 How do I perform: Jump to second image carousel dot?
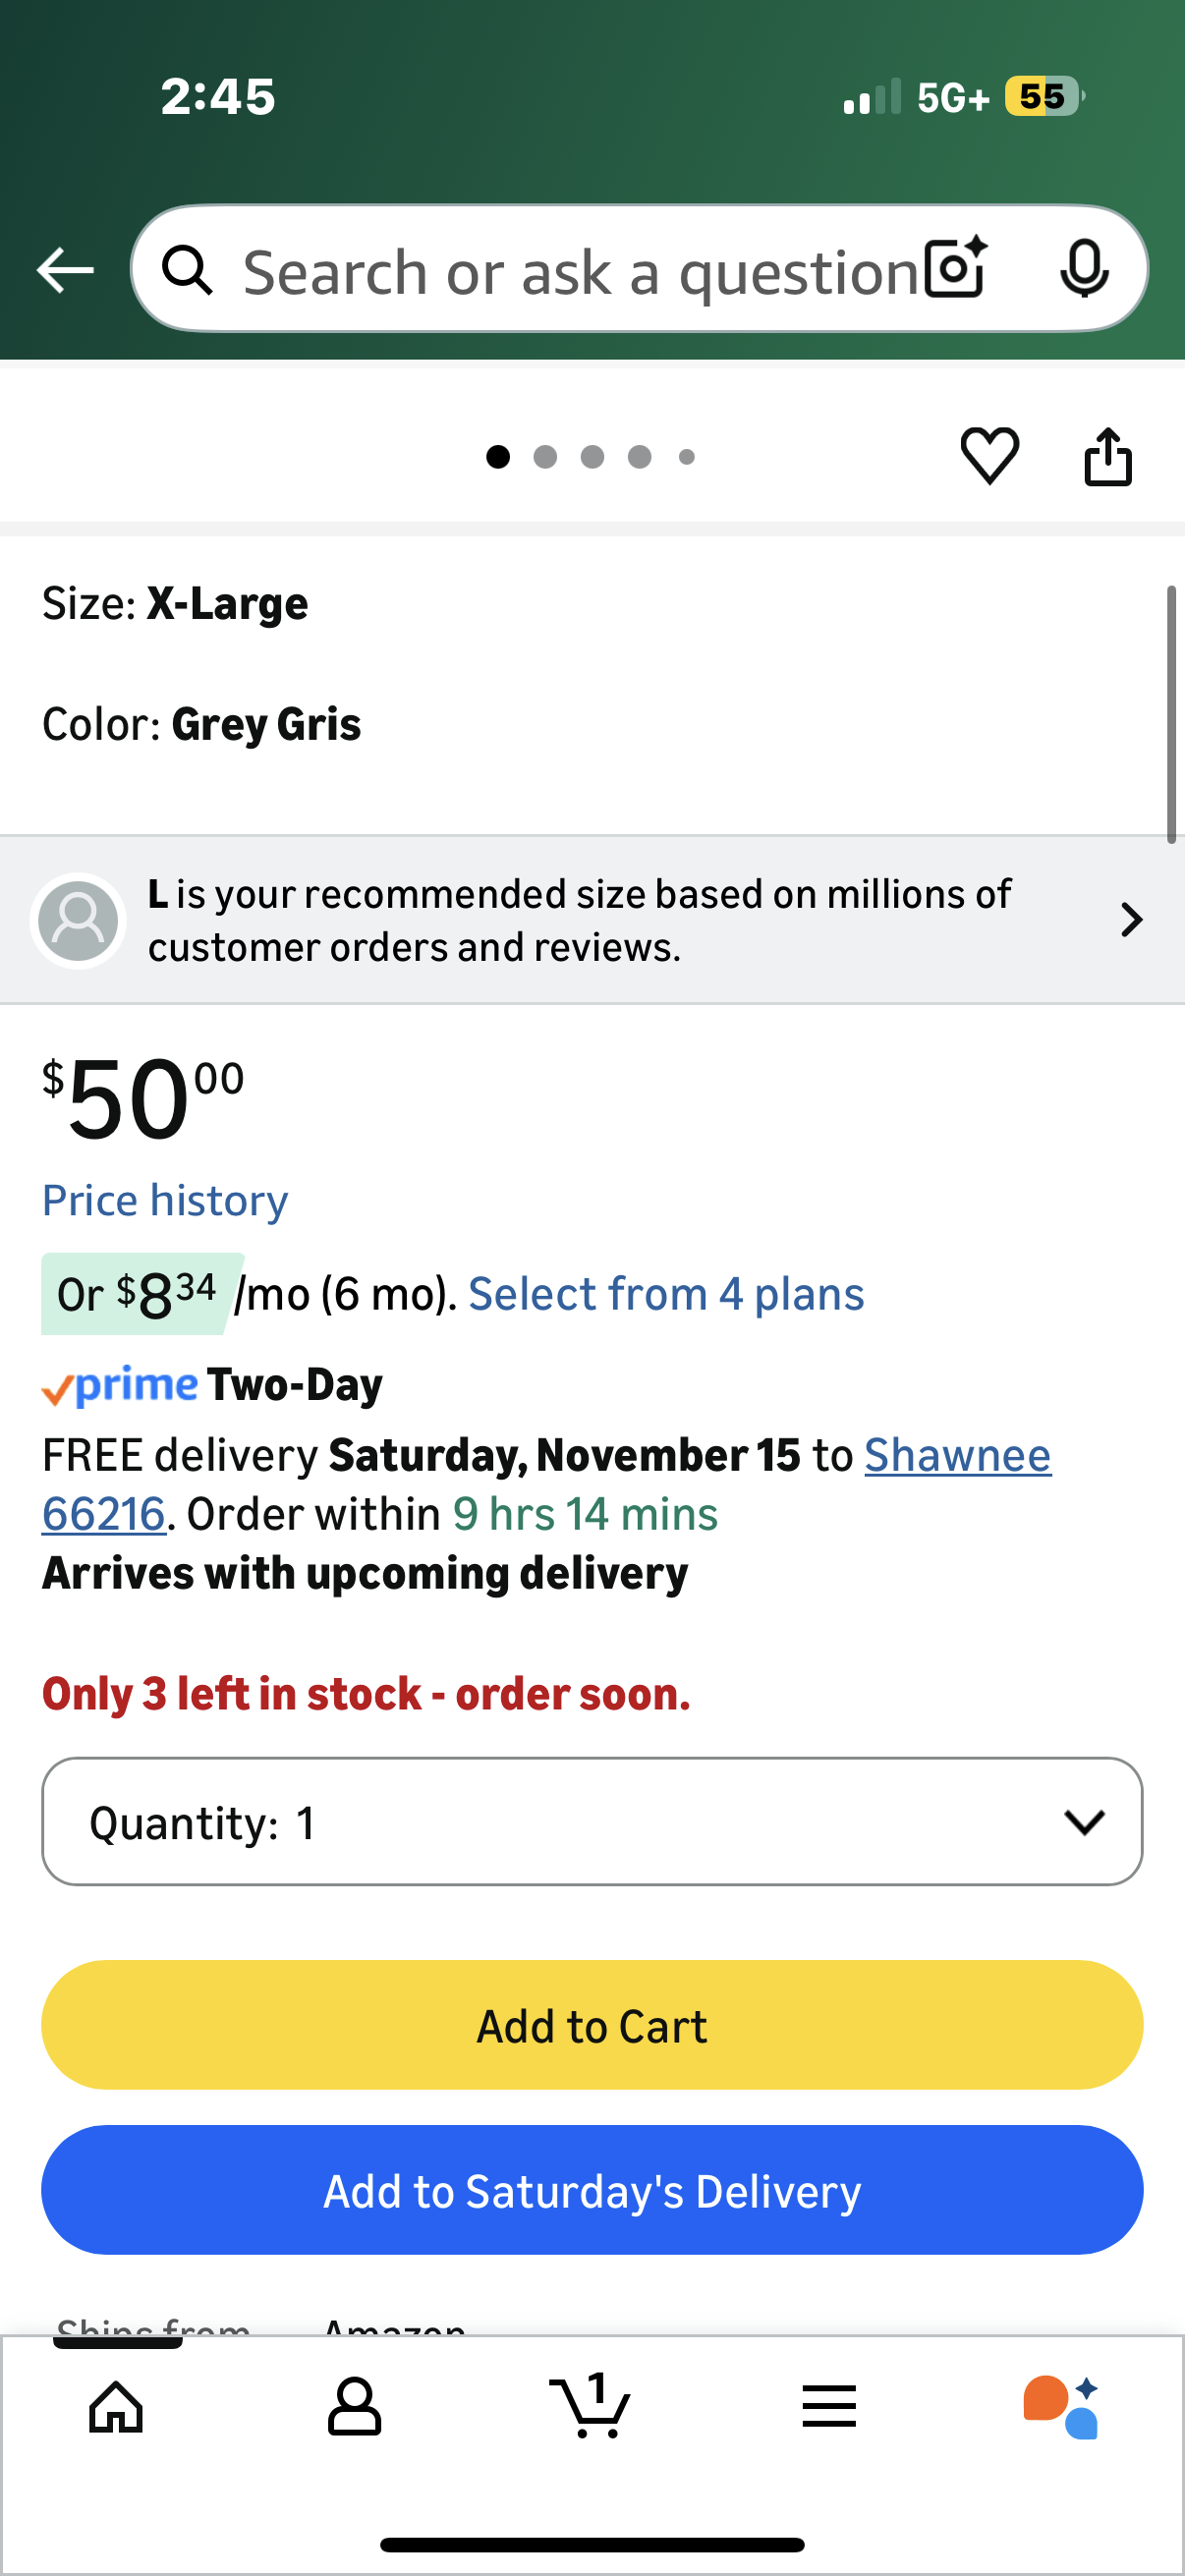tap(545, 457)
